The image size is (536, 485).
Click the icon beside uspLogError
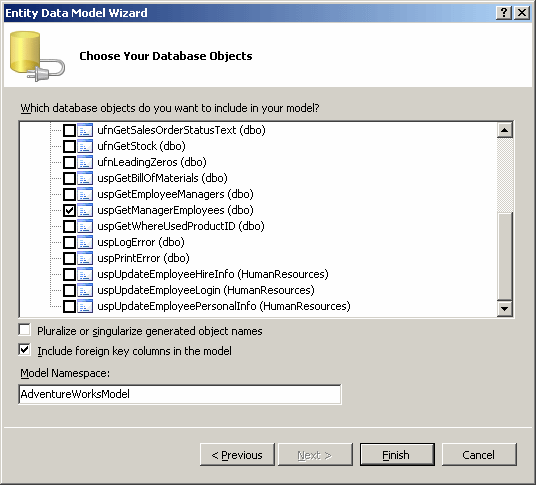(85, 242)
